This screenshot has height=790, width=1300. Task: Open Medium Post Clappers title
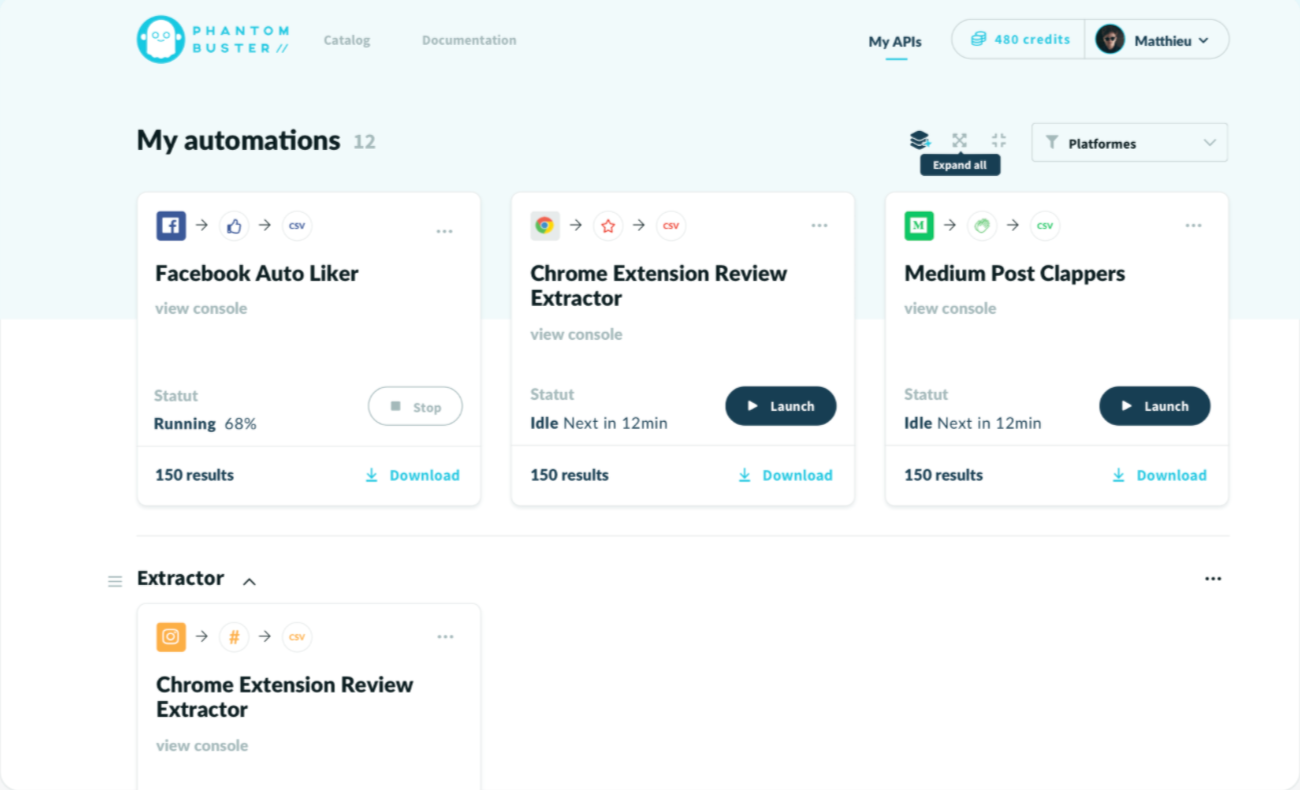tap(1015, 273)
